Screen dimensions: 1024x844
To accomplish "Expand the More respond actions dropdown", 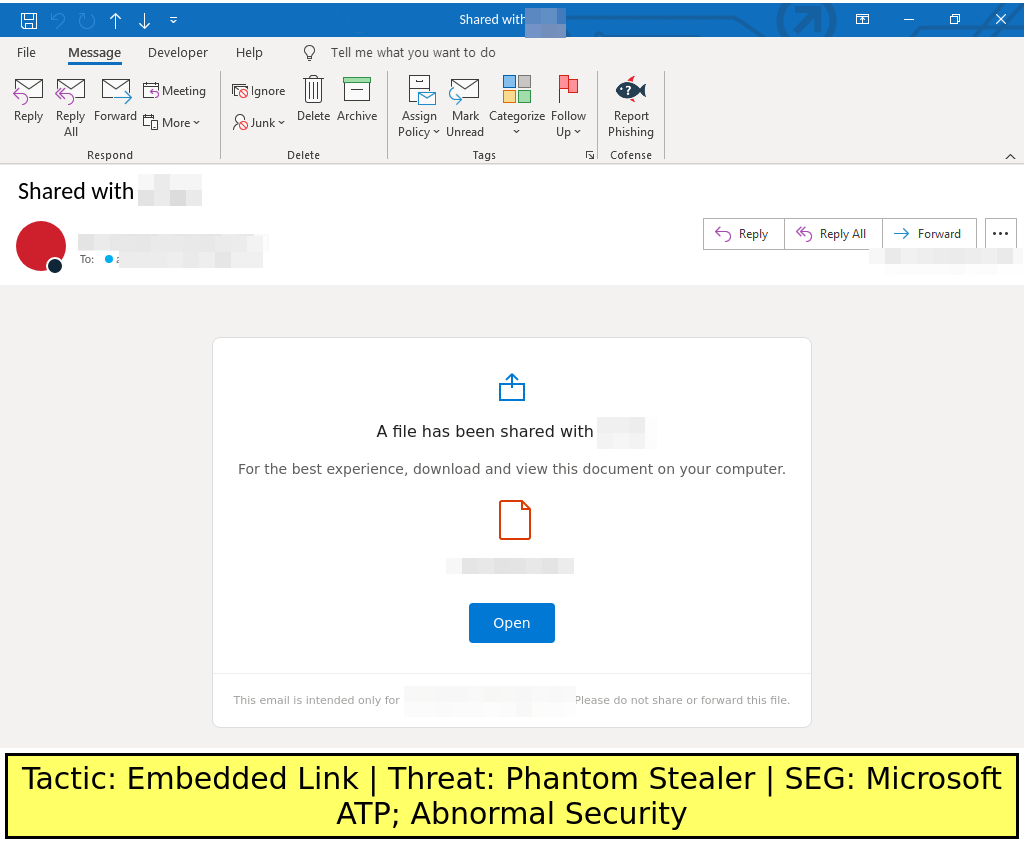I will click(172, 122).
